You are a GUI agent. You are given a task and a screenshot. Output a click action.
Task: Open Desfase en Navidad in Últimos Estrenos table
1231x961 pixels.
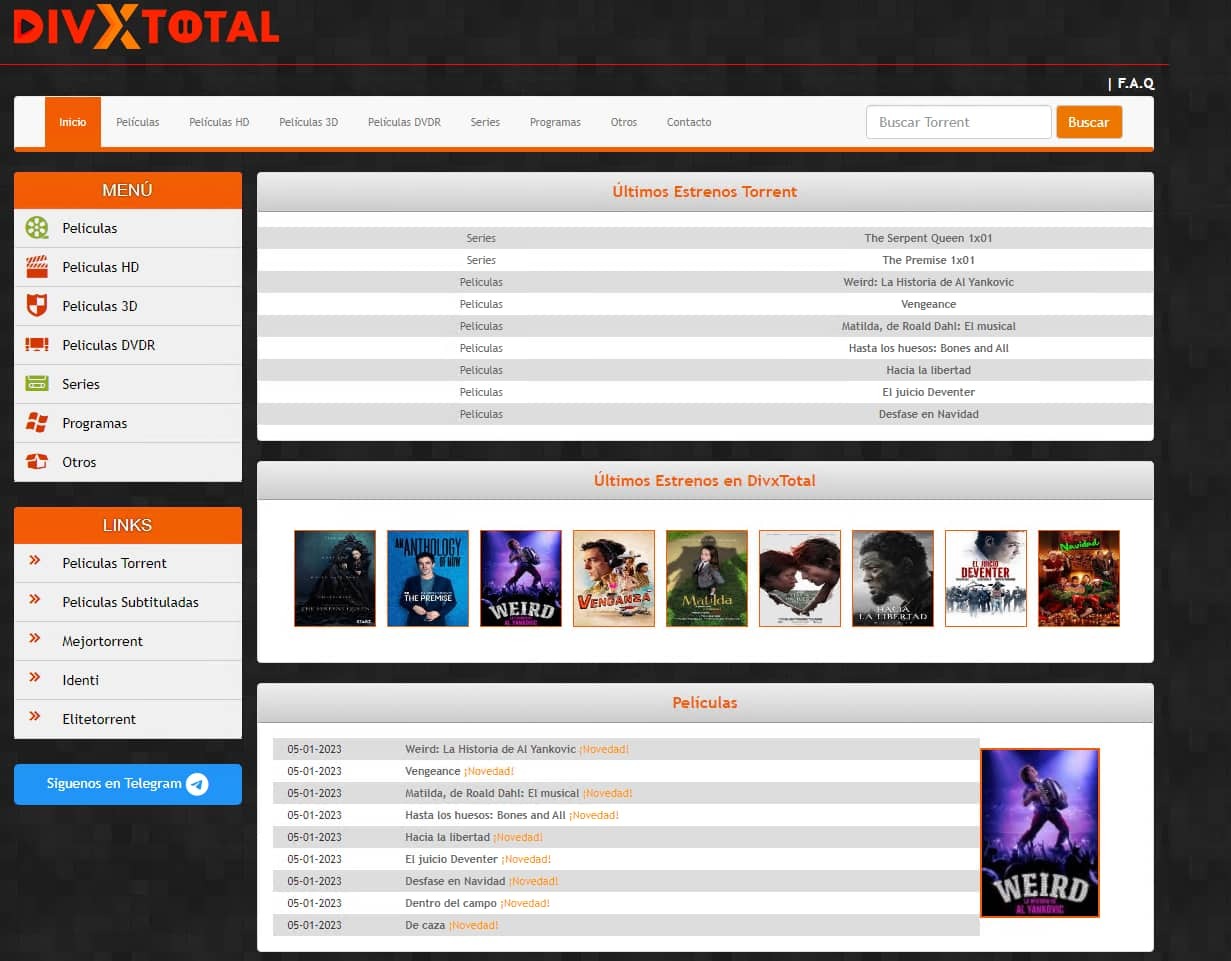click(928, 414)
